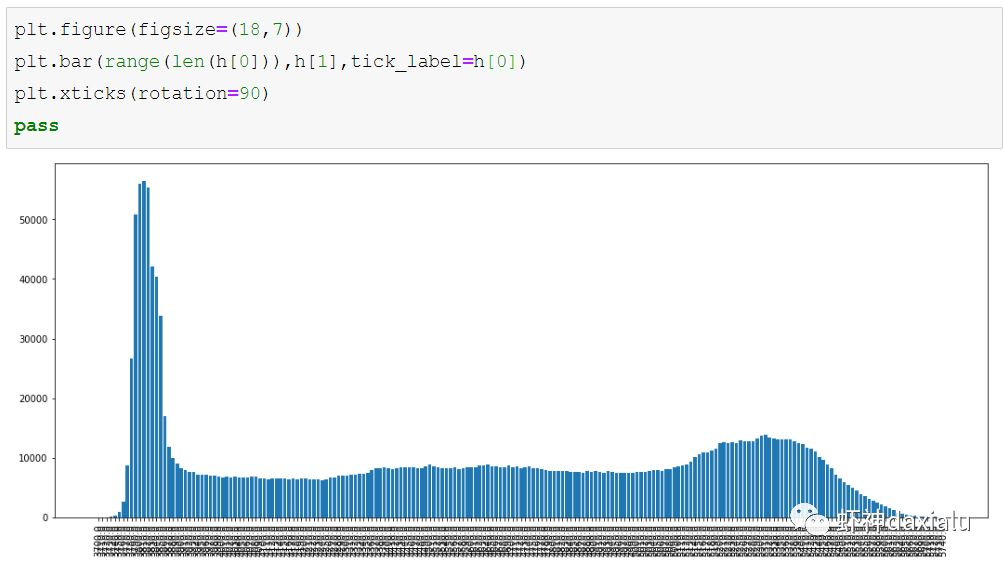Image resolution: width=1004 pixels, height=566 pixels.
Task: Click the plt.bar code line
Action: coord(270,61)
